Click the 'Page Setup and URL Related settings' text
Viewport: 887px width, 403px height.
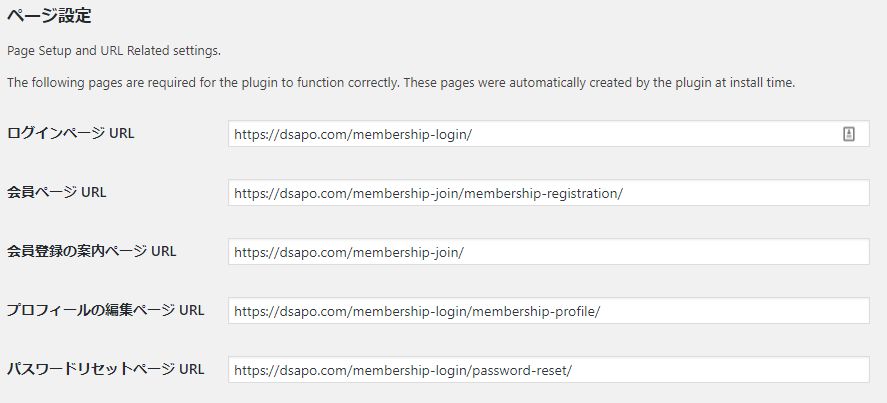114,51
